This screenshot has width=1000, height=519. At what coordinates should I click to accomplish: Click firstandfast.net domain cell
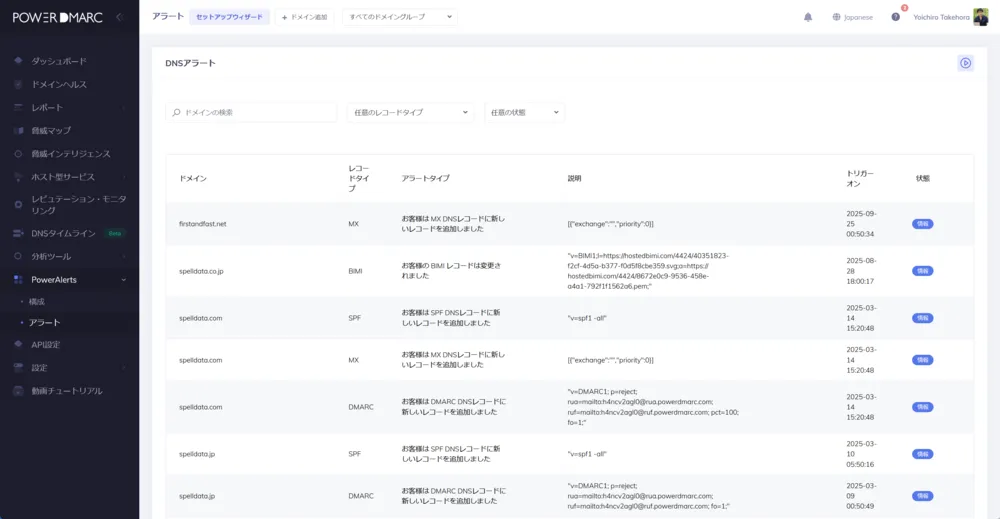pyautogui.click(x=203, y=224)
